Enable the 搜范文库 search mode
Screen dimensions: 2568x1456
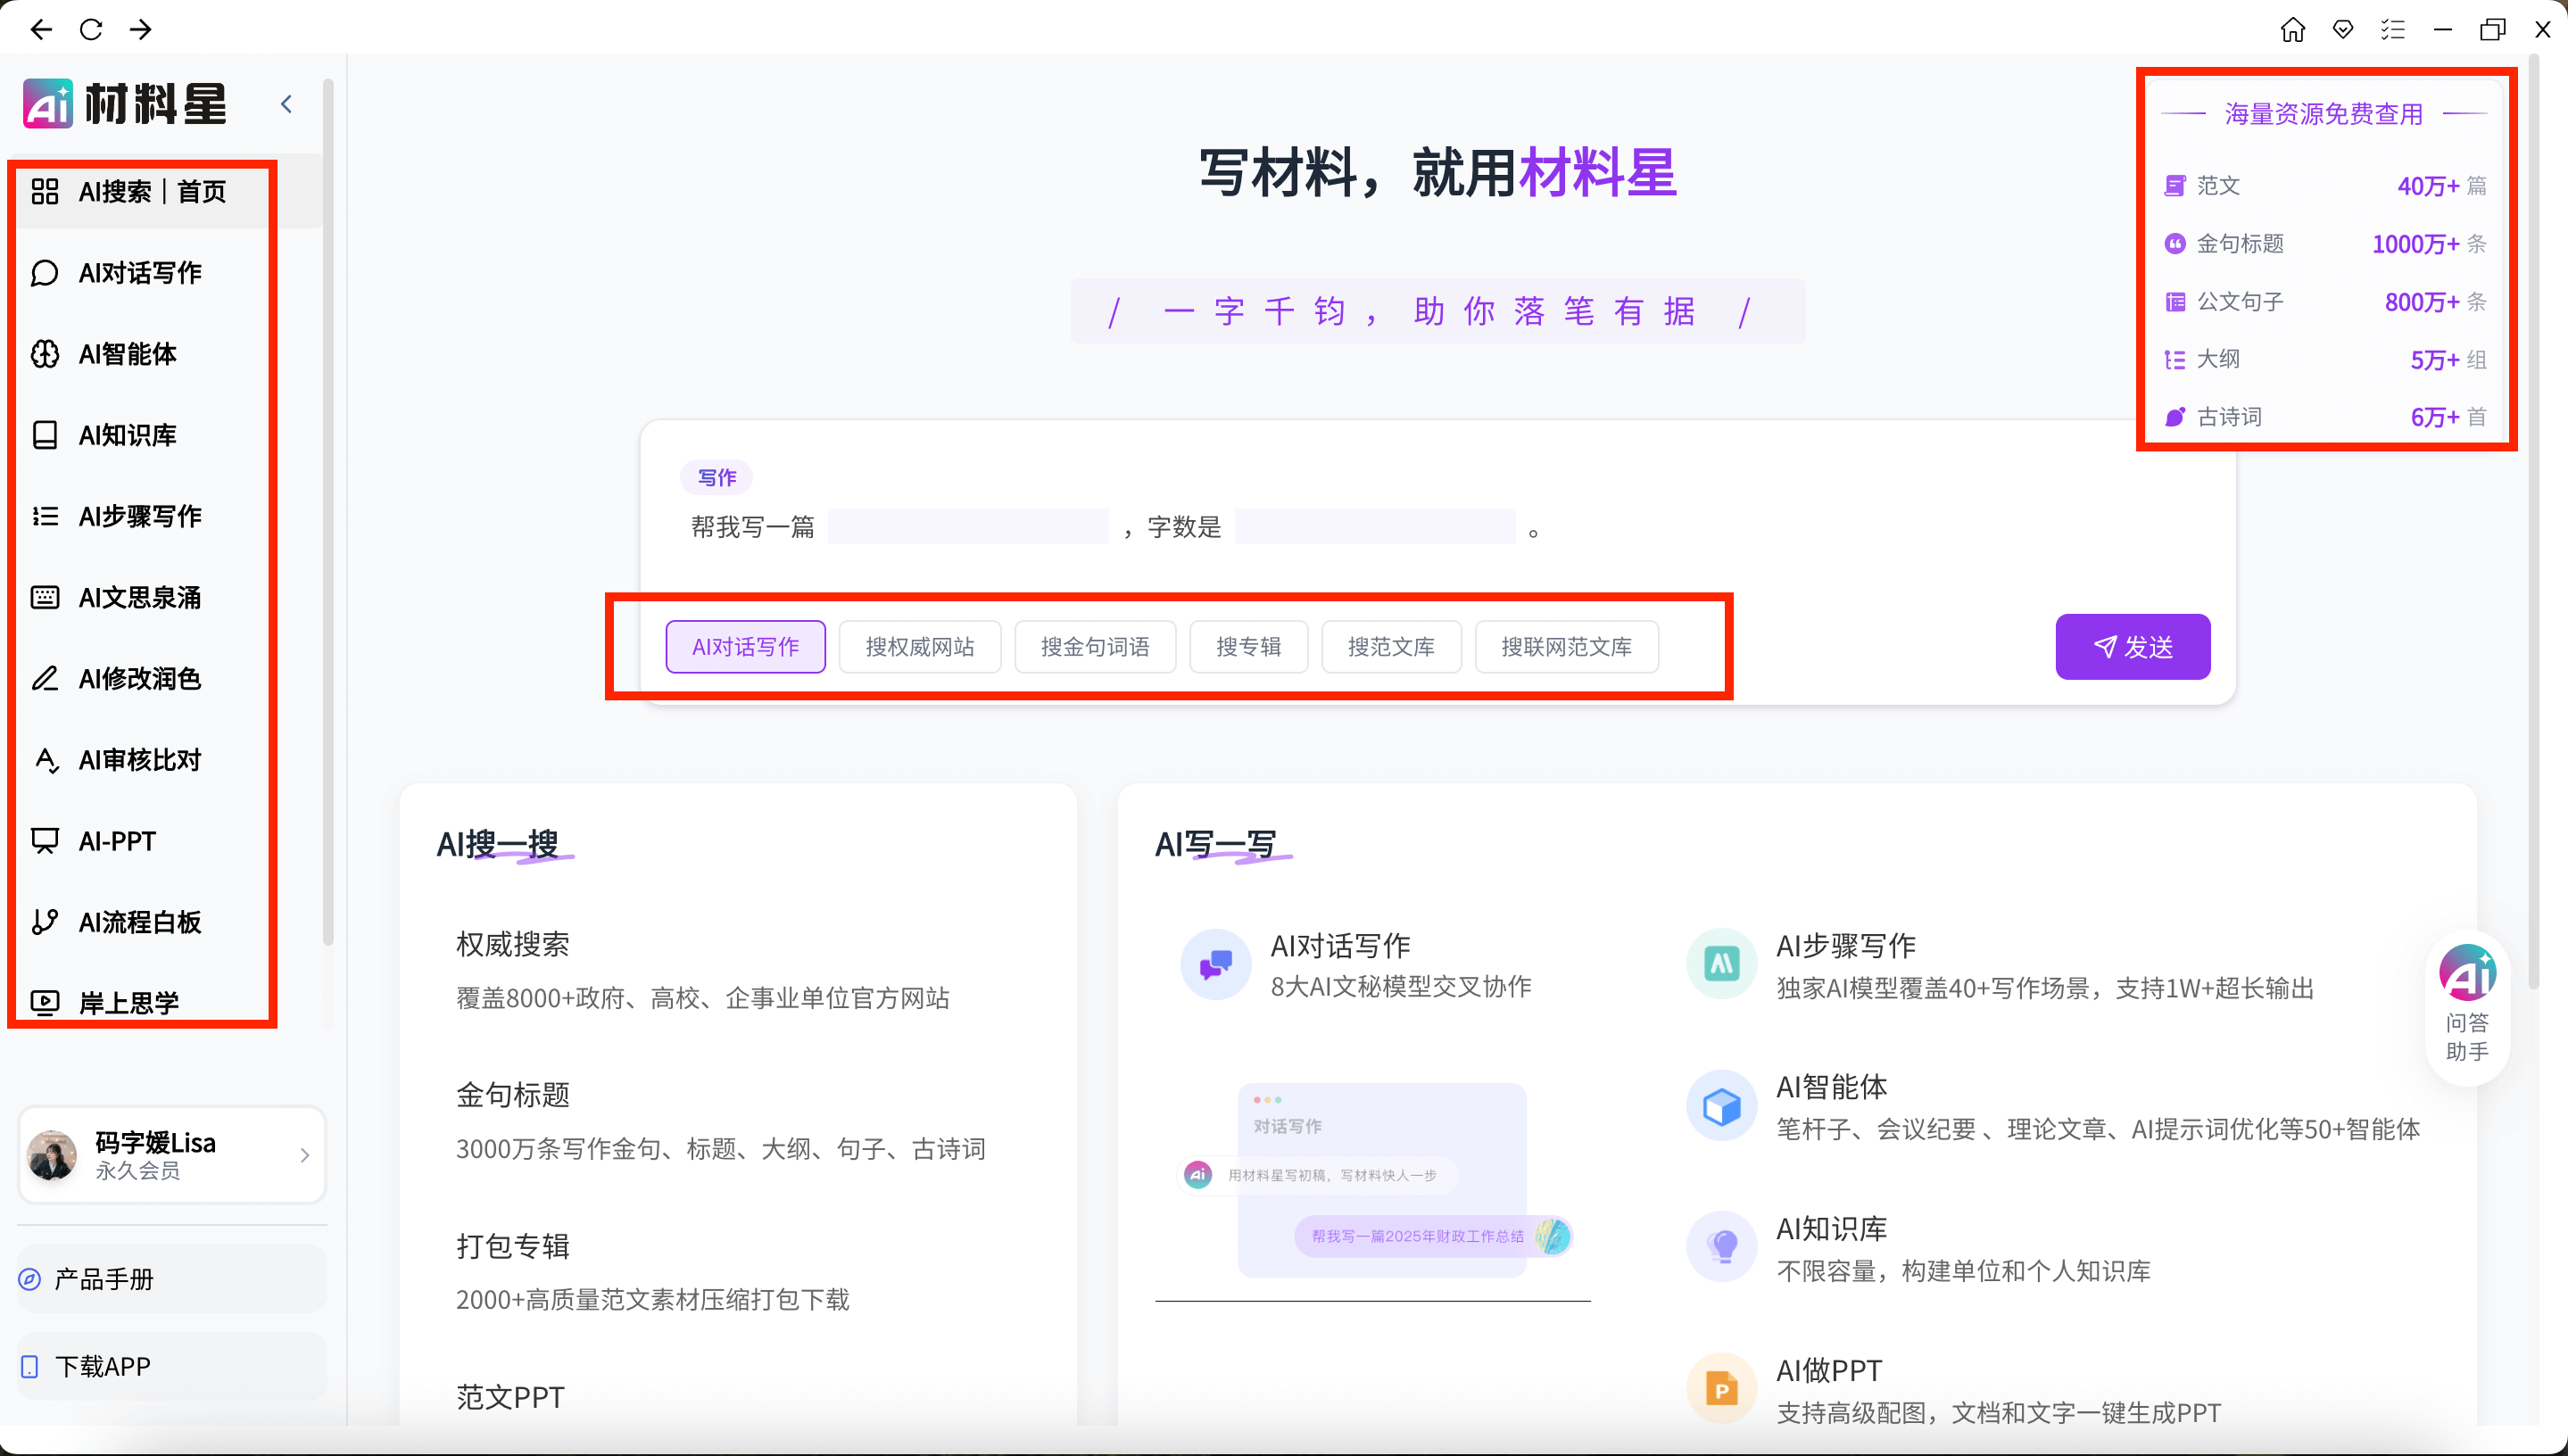pos(1391,647)
